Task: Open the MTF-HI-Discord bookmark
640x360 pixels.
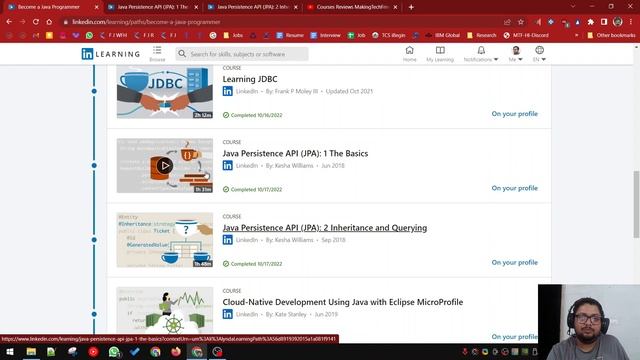Action: pyautogui.click(x=526, y=36)
